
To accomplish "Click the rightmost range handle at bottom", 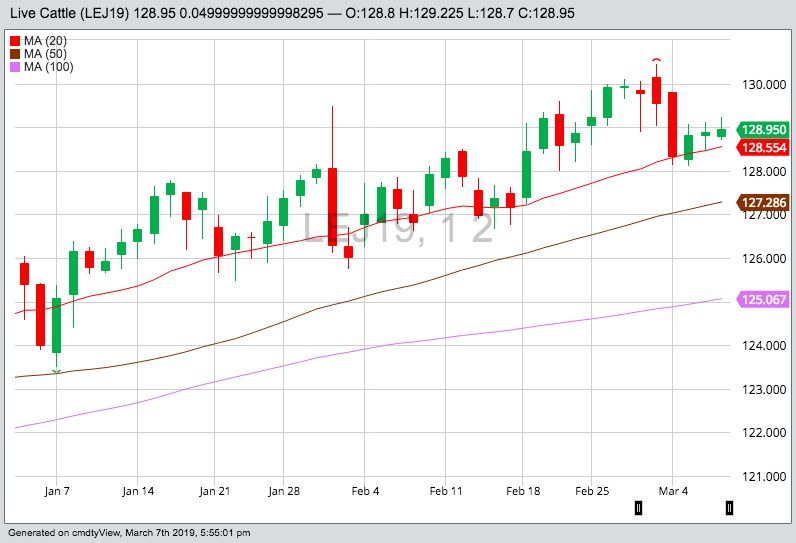I will pyautogui.click(x=730, y=508).
